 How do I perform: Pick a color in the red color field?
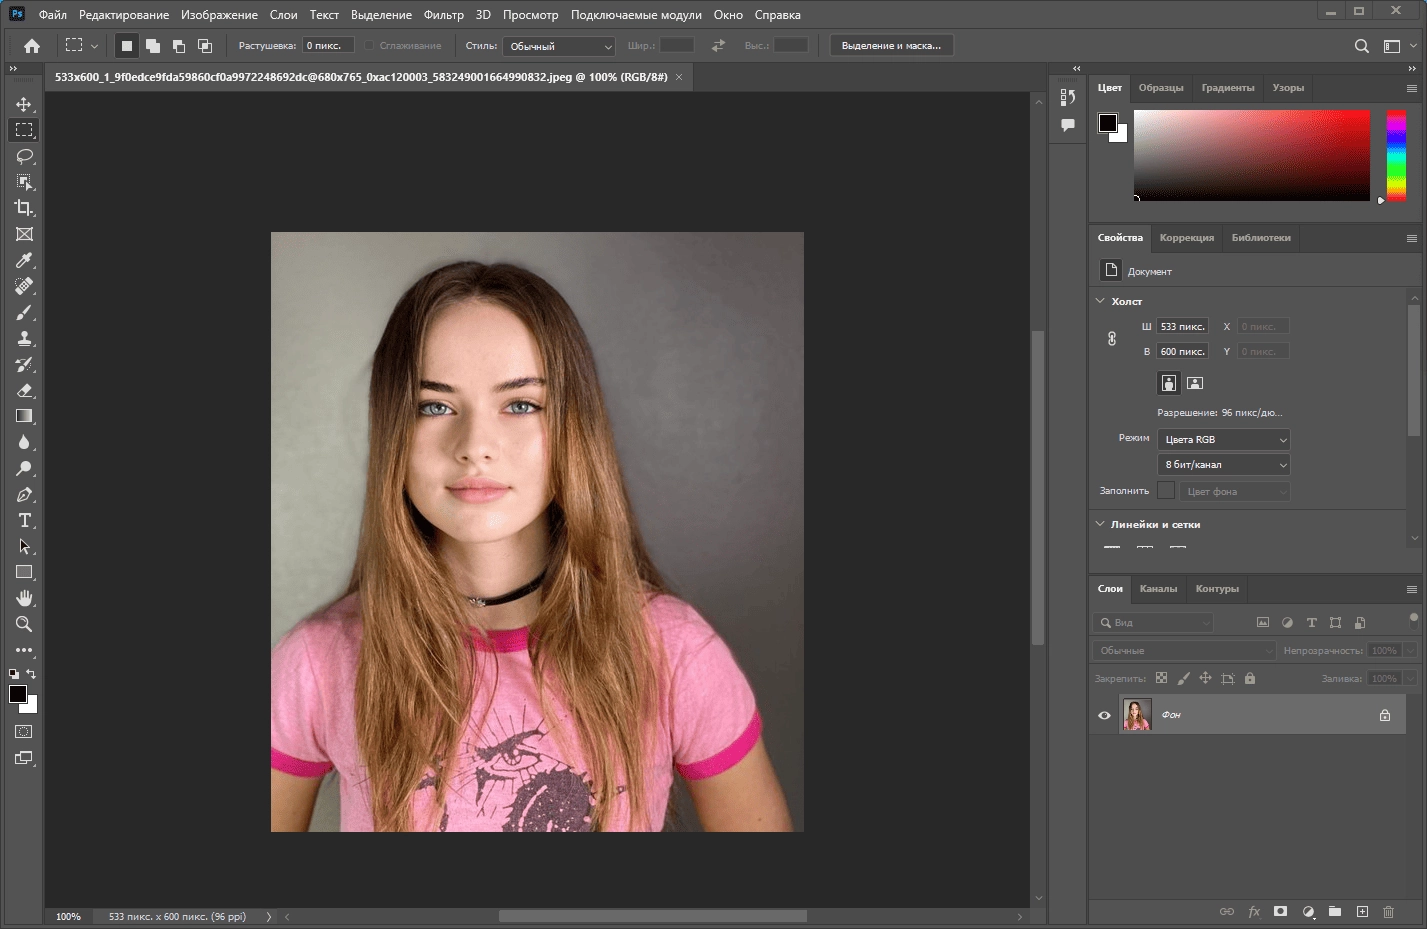coord(1251,155)
